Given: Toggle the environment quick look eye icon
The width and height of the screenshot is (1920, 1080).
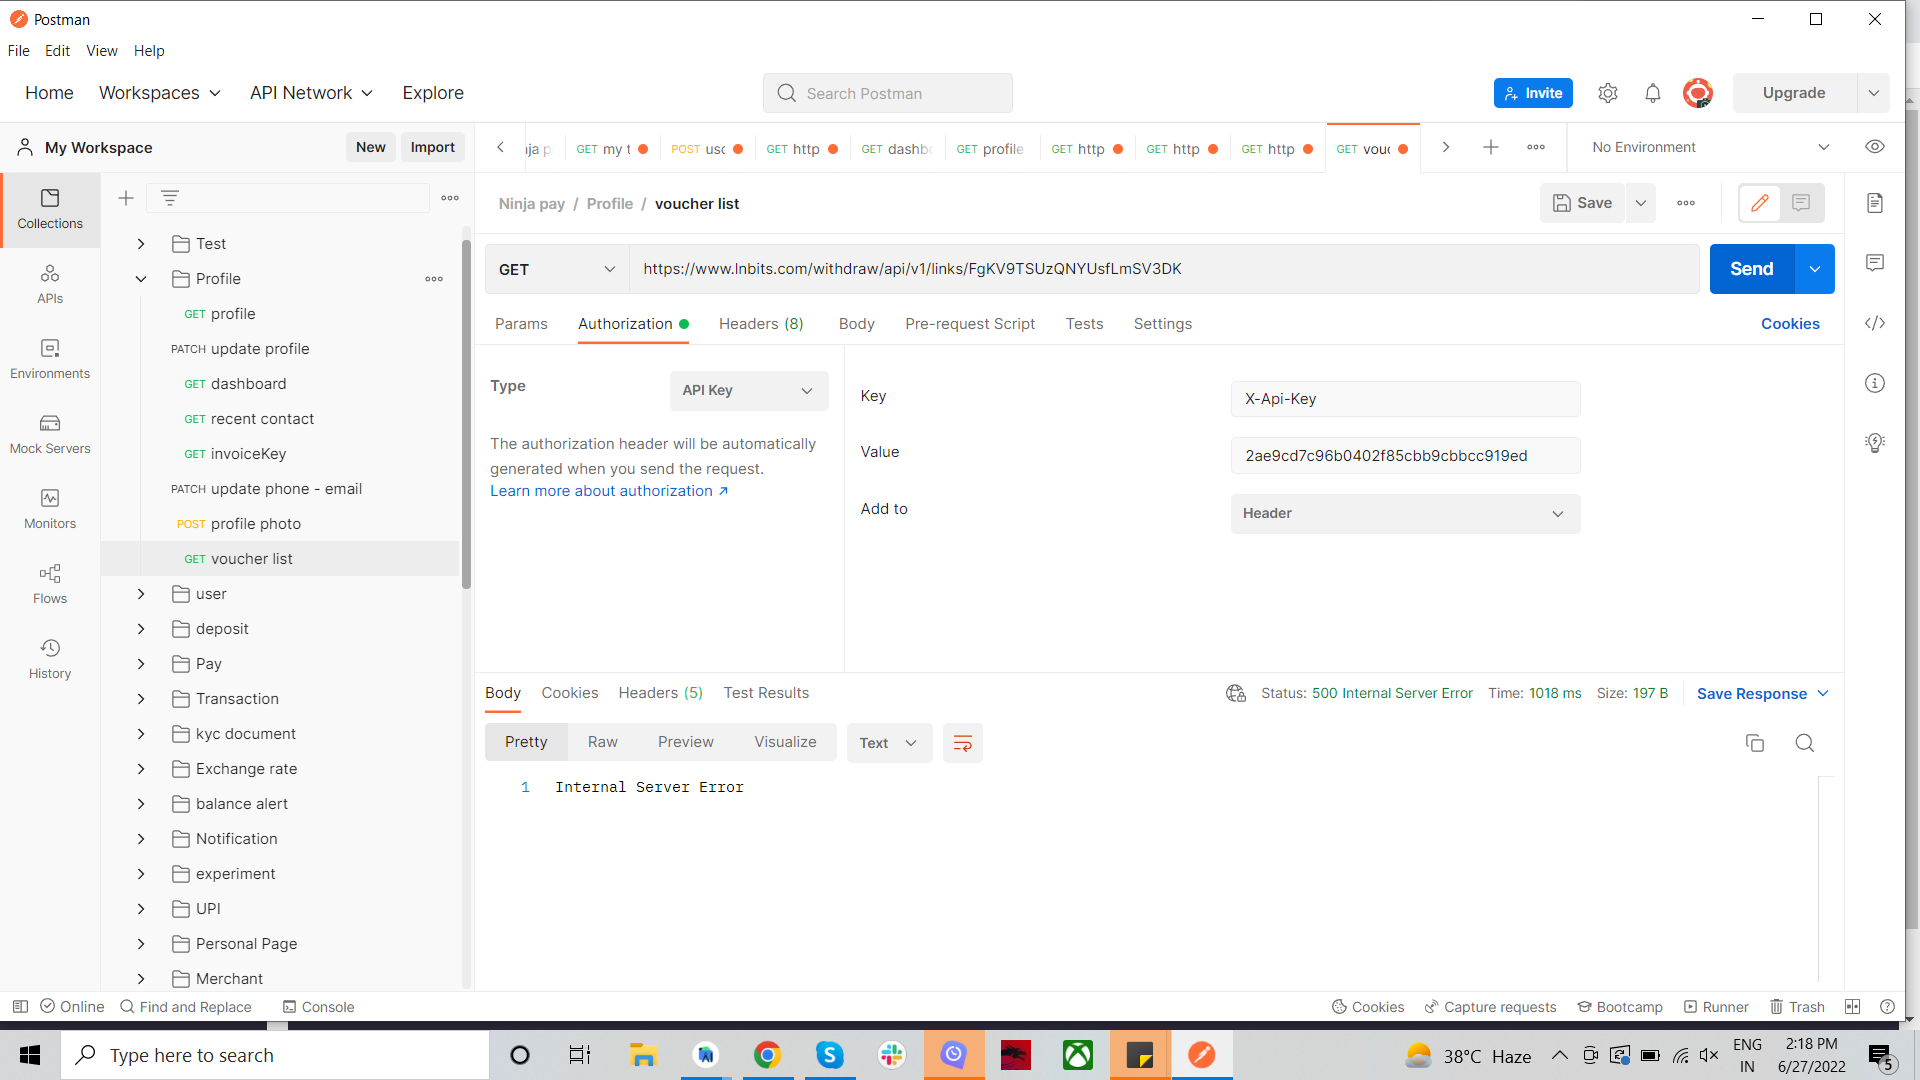Looking at the screenshot, I should [1875, 147].
